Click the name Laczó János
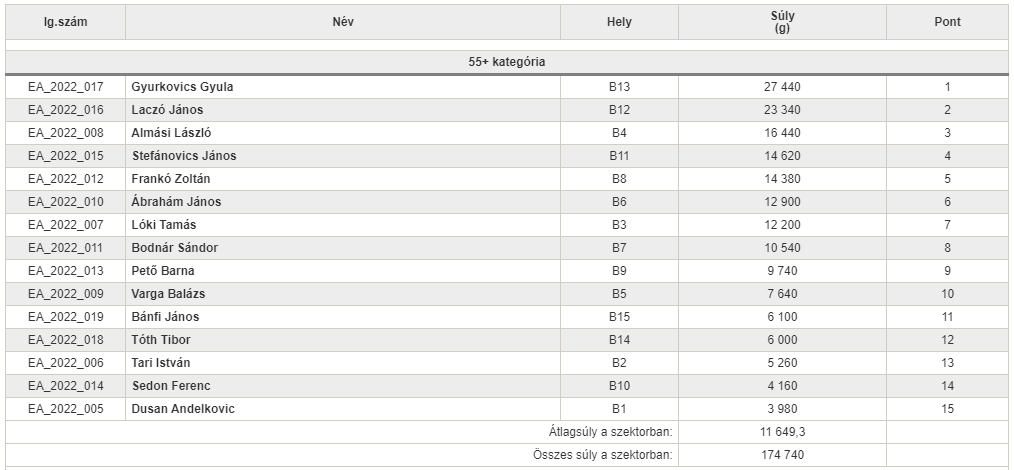The width and height of the screenshot is (1014, 470). coord(167,110)
